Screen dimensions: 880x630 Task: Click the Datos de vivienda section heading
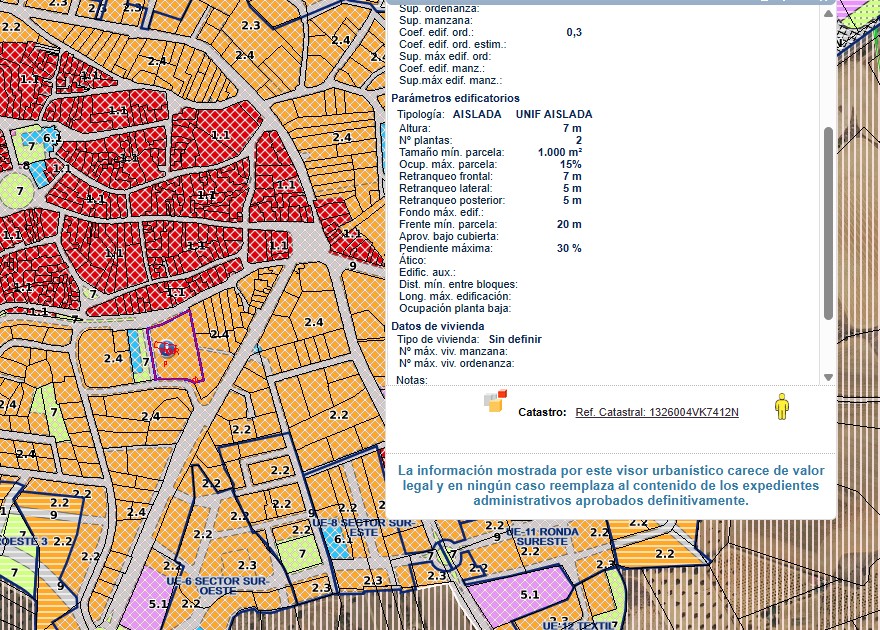(x=437, y=326)
